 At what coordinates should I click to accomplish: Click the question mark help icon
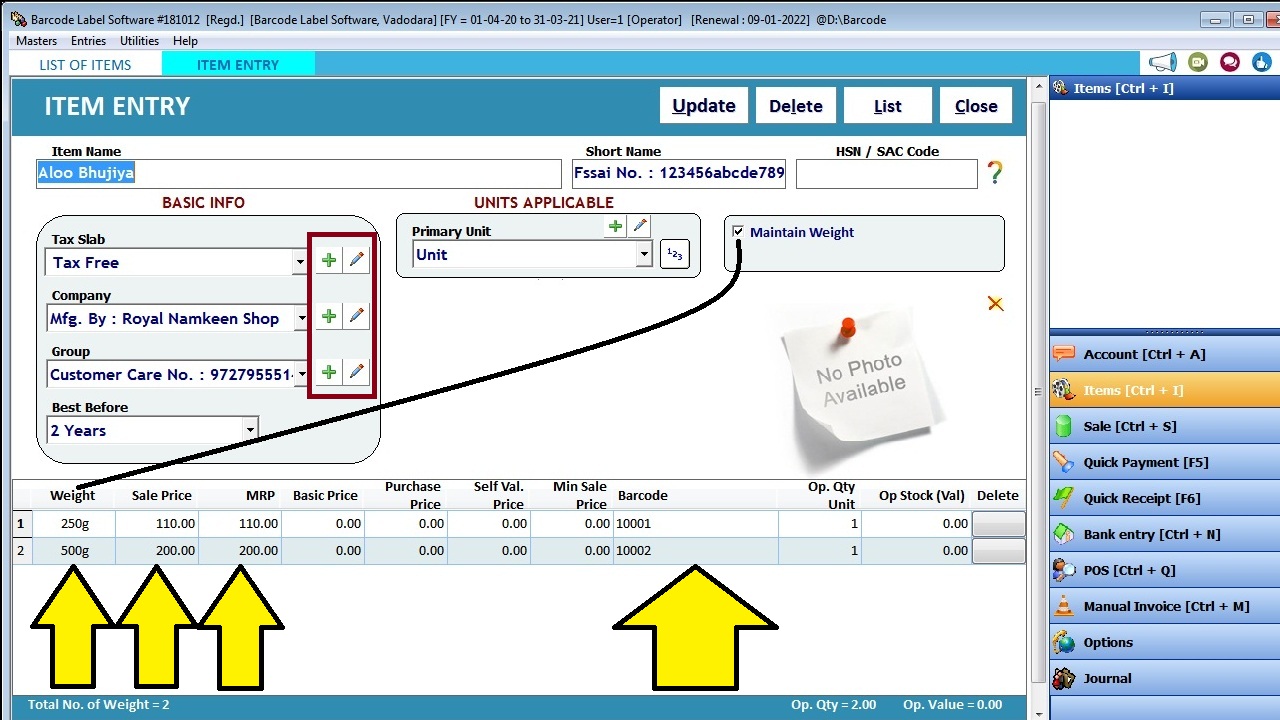pos(994,172)
